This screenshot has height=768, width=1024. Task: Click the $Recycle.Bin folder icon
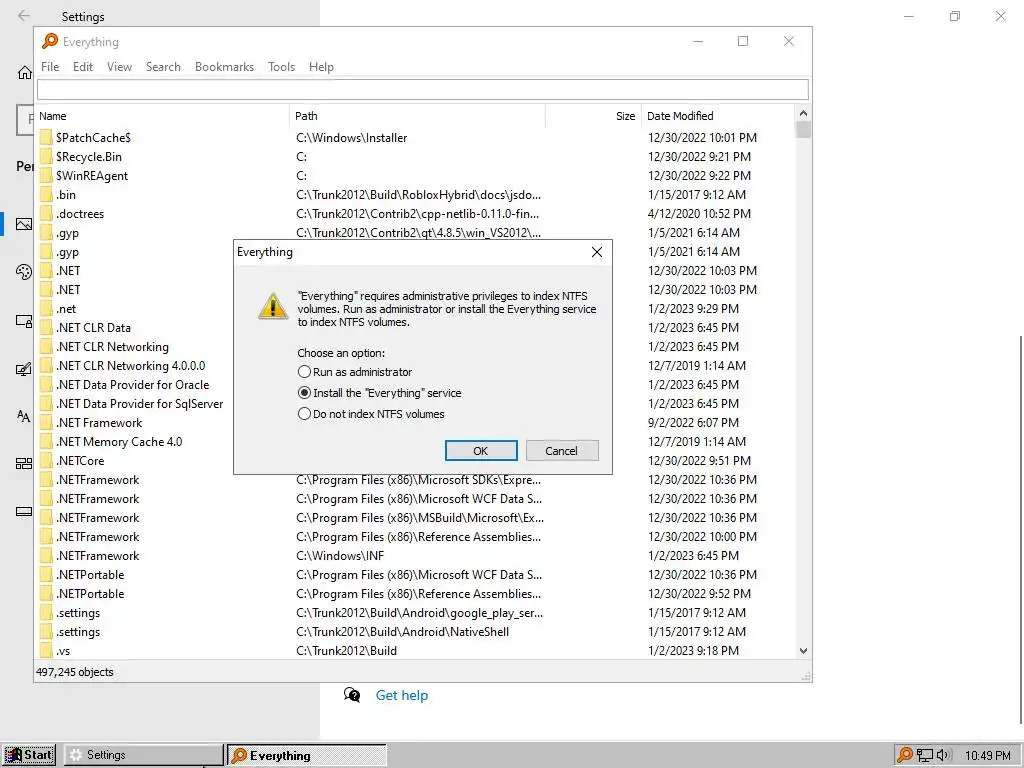point(46,157)
